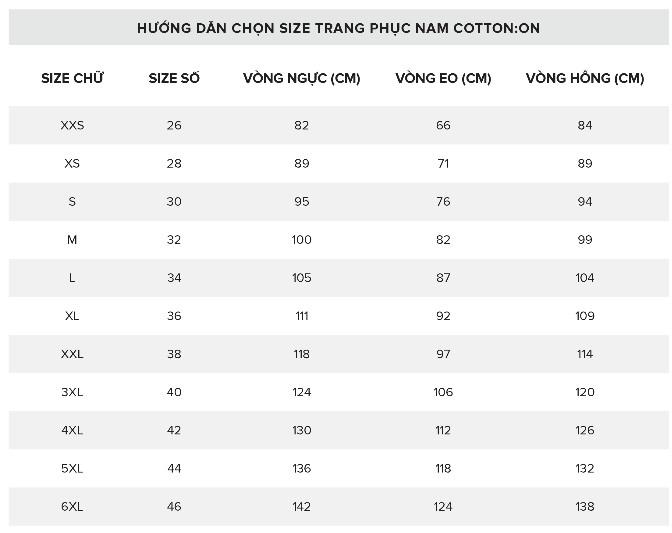The image size is (672, 533).
Task: Click the chart title "HƯỚNG DẪN CHỌN SIZE"
Action: (338, 28)
